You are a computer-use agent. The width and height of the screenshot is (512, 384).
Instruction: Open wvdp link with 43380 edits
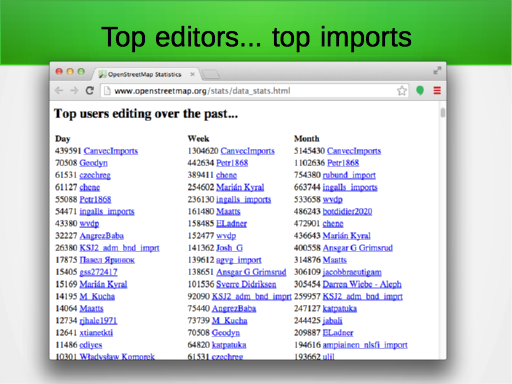(x=89, y=224)
